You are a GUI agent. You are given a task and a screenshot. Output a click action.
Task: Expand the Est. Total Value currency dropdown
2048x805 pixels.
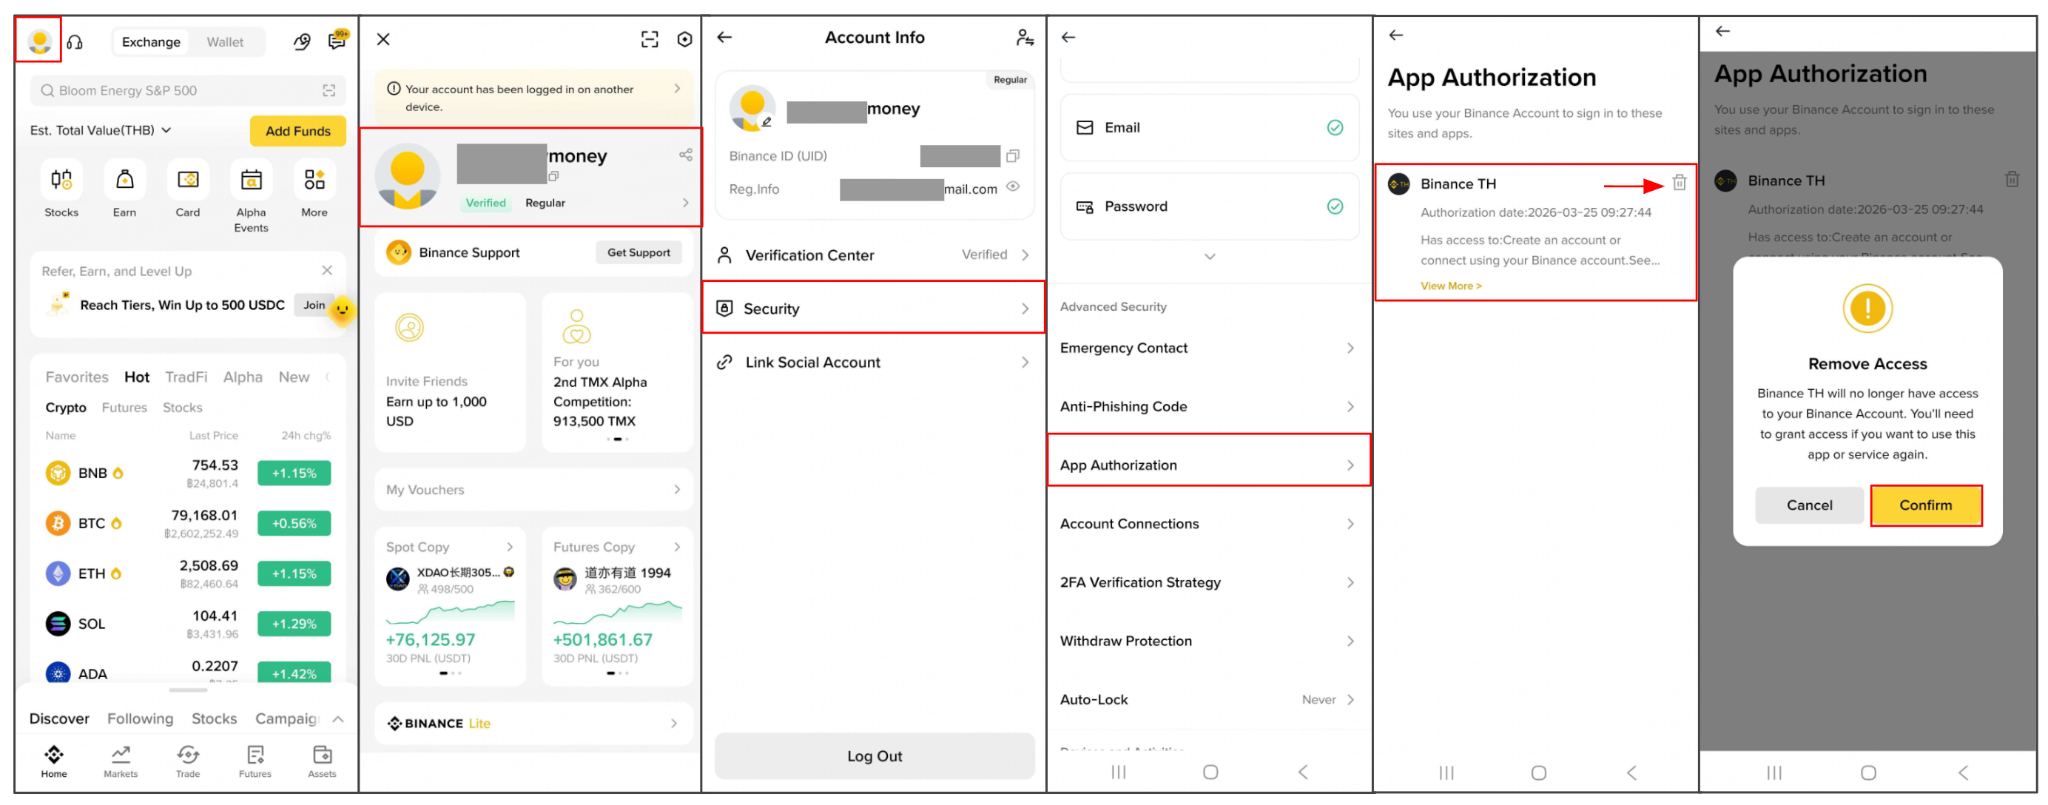coord(166,130)
